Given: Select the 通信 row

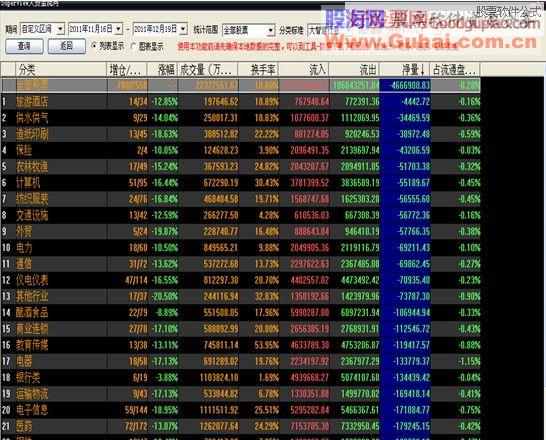Looking at the screenshot, I should 241,264.
